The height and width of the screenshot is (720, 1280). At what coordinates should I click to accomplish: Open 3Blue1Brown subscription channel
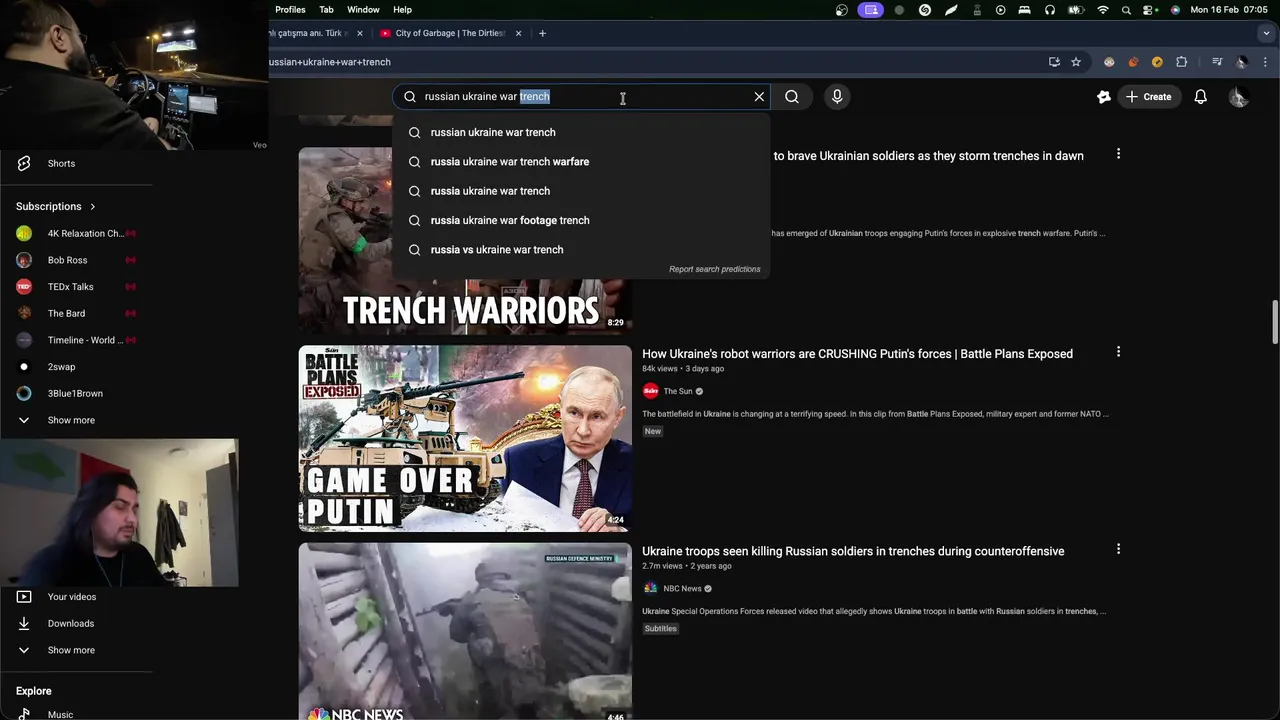pyautogui.click(x=76, y=393)
